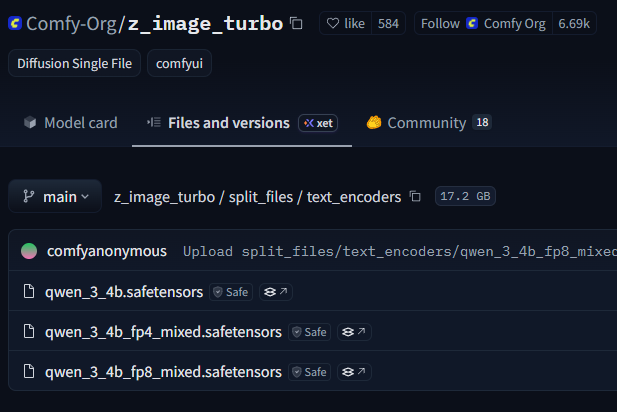Click the Comfy-Org logo beside the repo name
The image size is (617, 412).
point(15,23)
